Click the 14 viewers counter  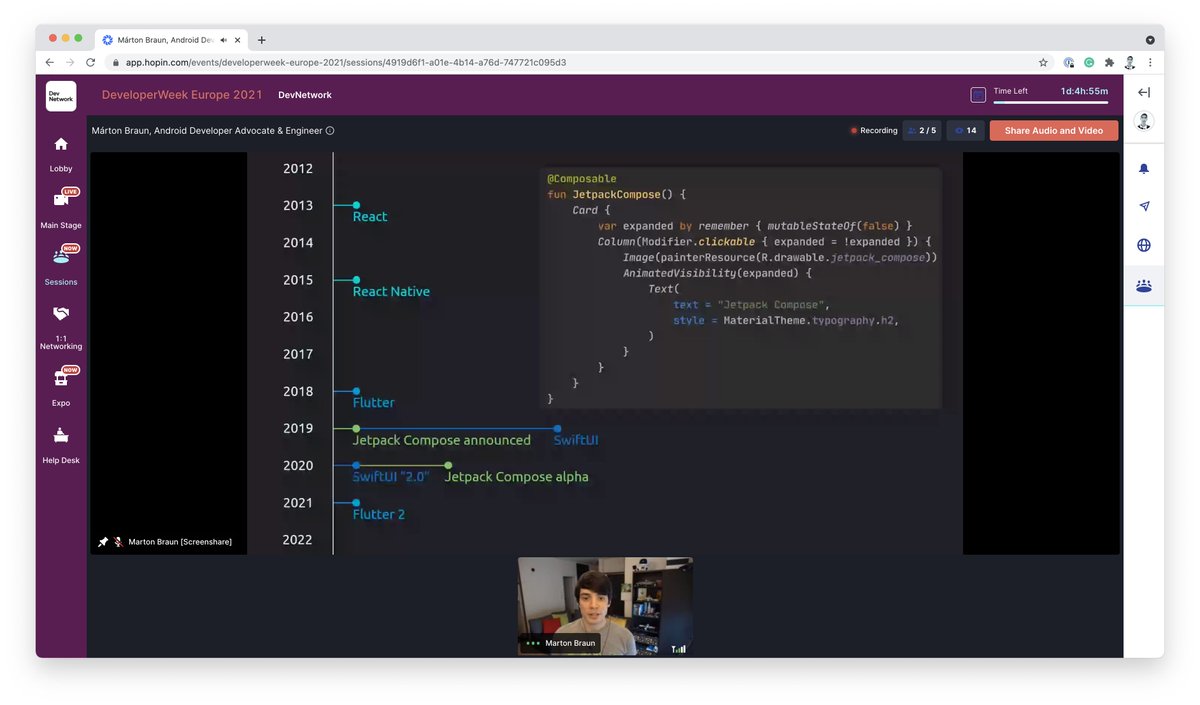pyautogui.click(x=965, y=130)
